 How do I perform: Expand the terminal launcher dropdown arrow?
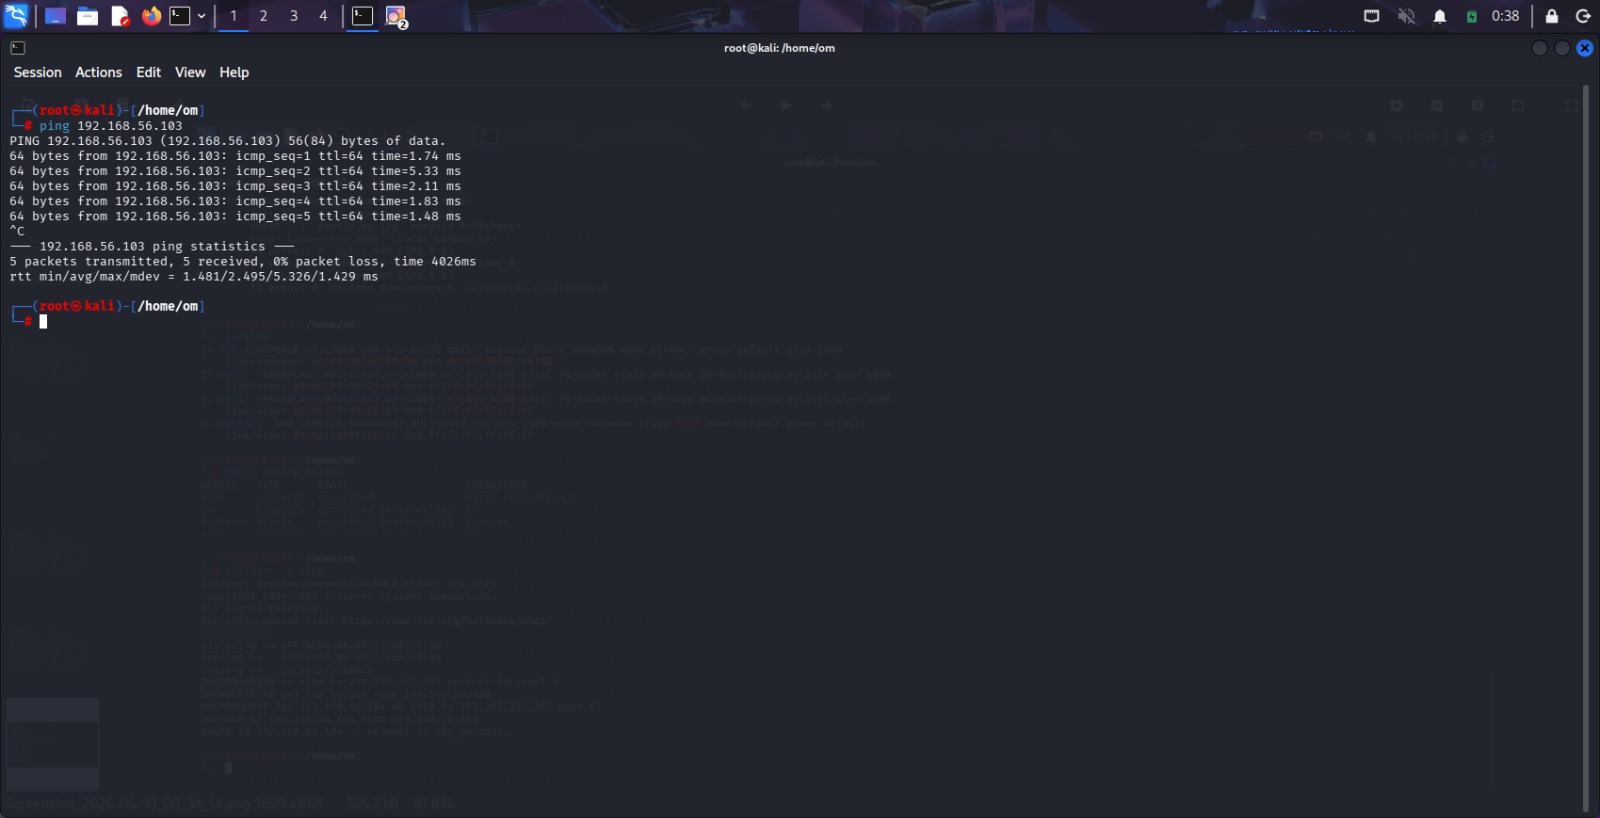[202, 16]
